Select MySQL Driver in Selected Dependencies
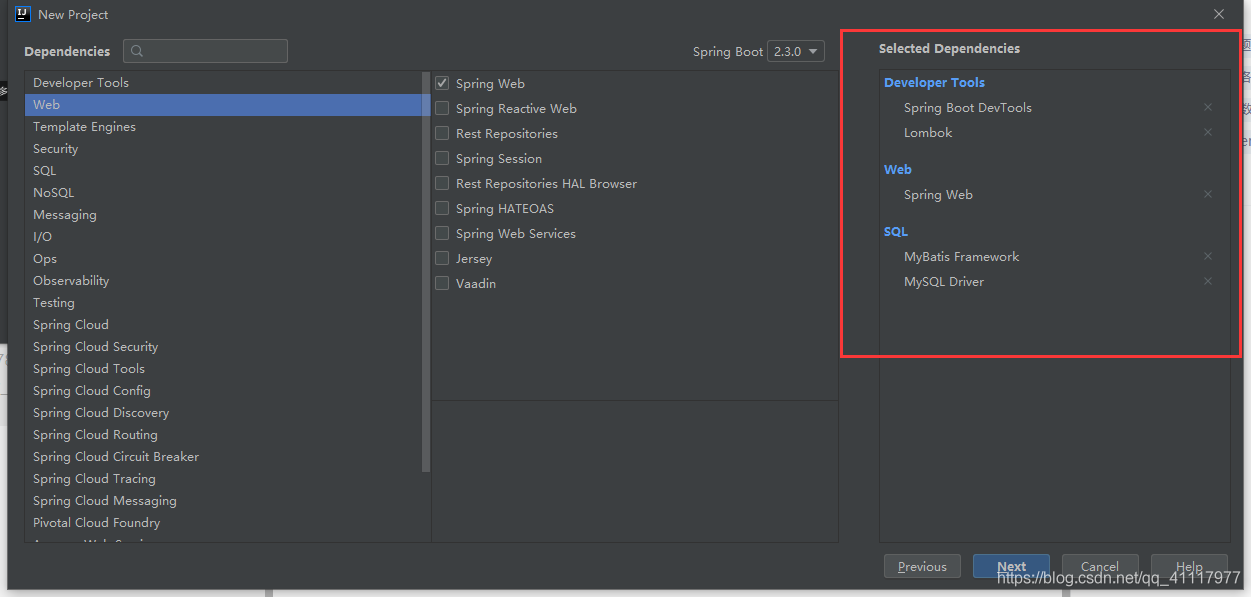 pos(944,281)
